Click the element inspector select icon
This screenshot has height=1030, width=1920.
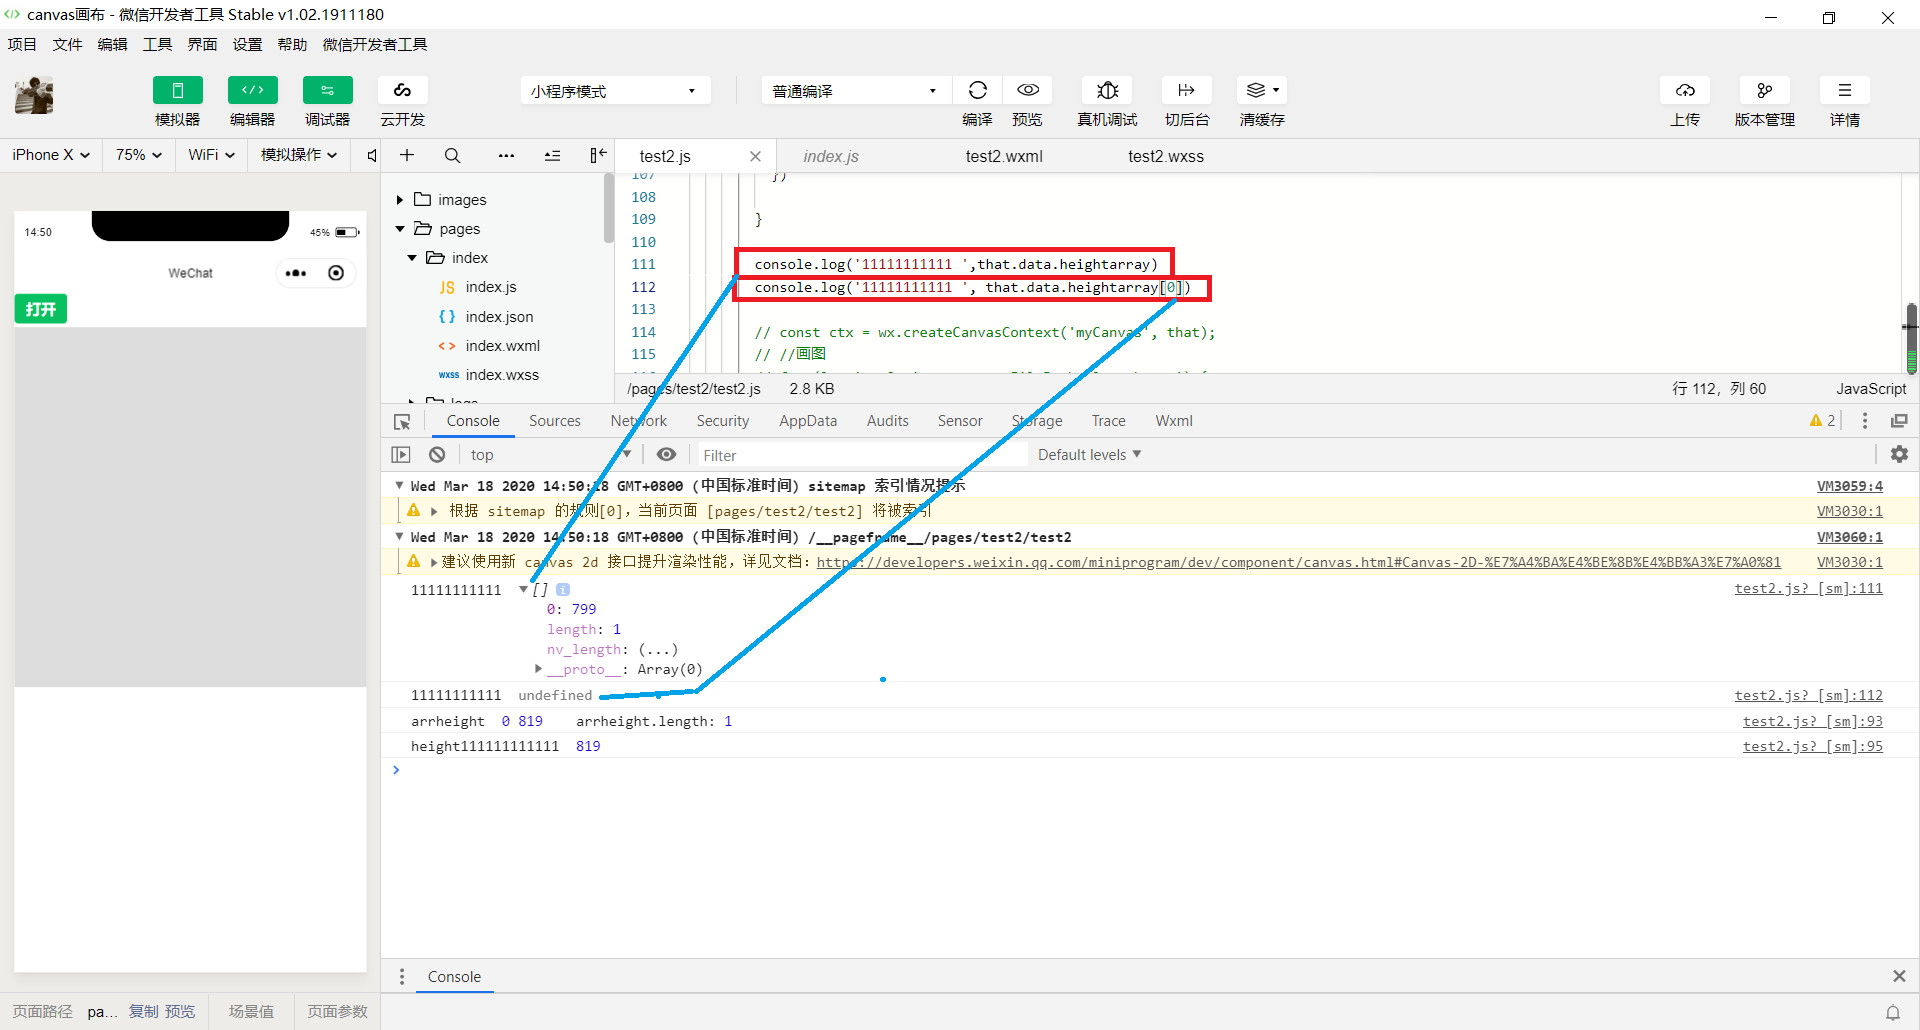[x=402, y=421]
